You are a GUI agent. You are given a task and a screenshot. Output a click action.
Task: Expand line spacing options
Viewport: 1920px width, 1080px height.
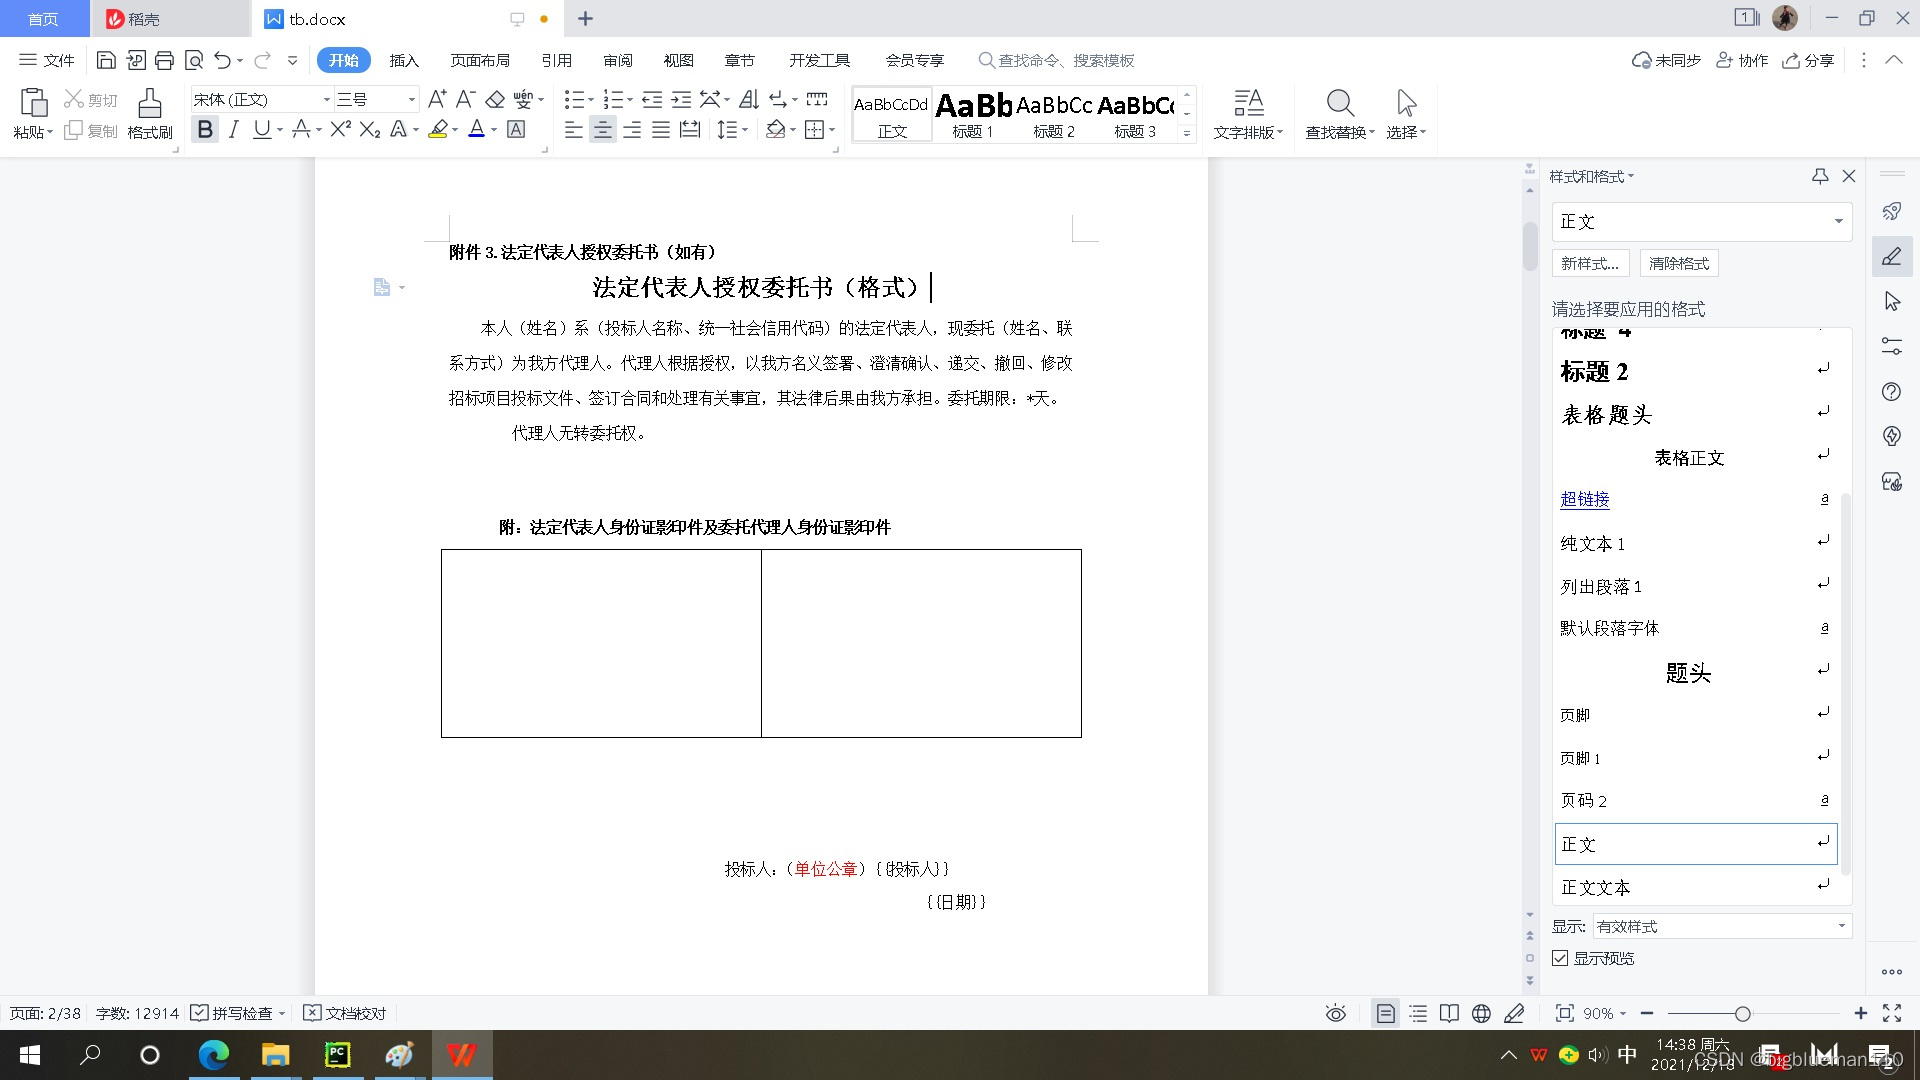pyautogui.click(x=745, y=129)
